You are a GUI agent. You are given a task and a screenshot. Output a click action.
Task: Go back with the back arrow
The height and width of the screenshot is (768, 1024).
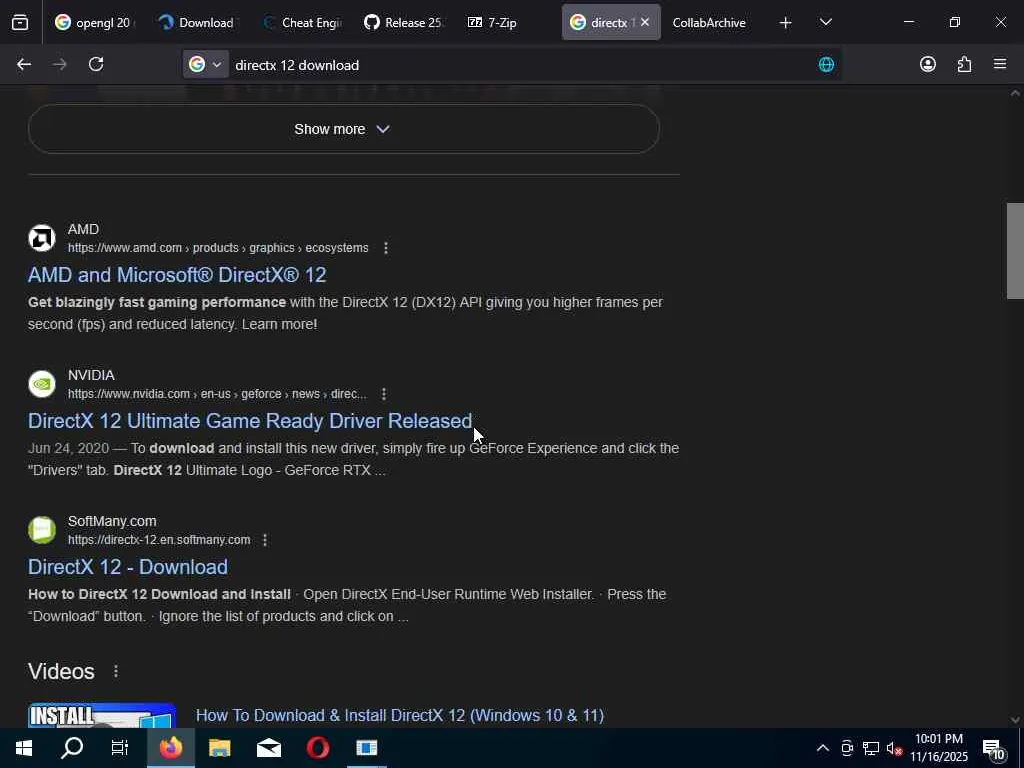pos(24,64)
